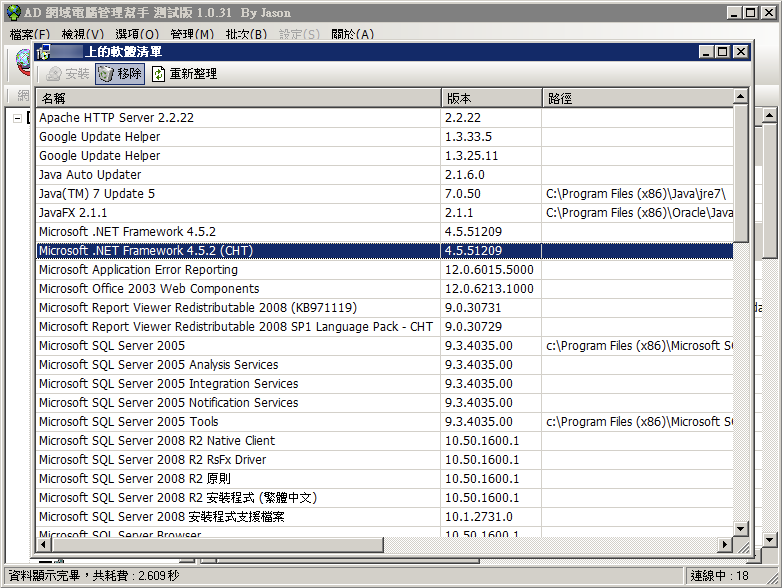Sort list by 版本 column header
This screenshot has height=588, width=782.
(492, 98)
